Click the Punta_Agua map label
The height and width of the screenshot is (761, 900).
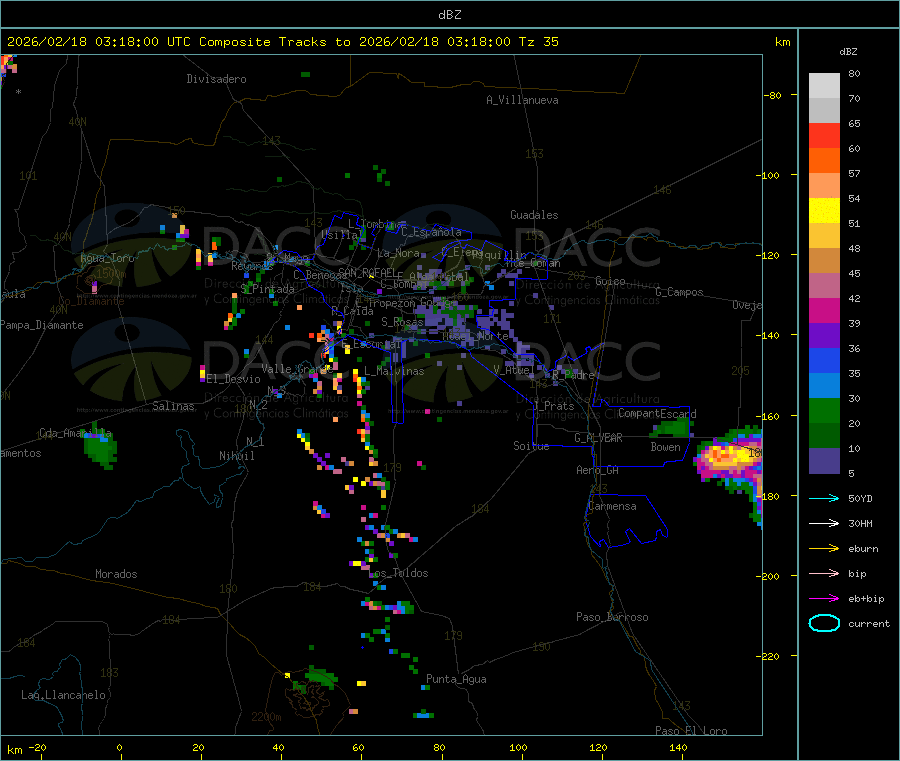(456, 679)
